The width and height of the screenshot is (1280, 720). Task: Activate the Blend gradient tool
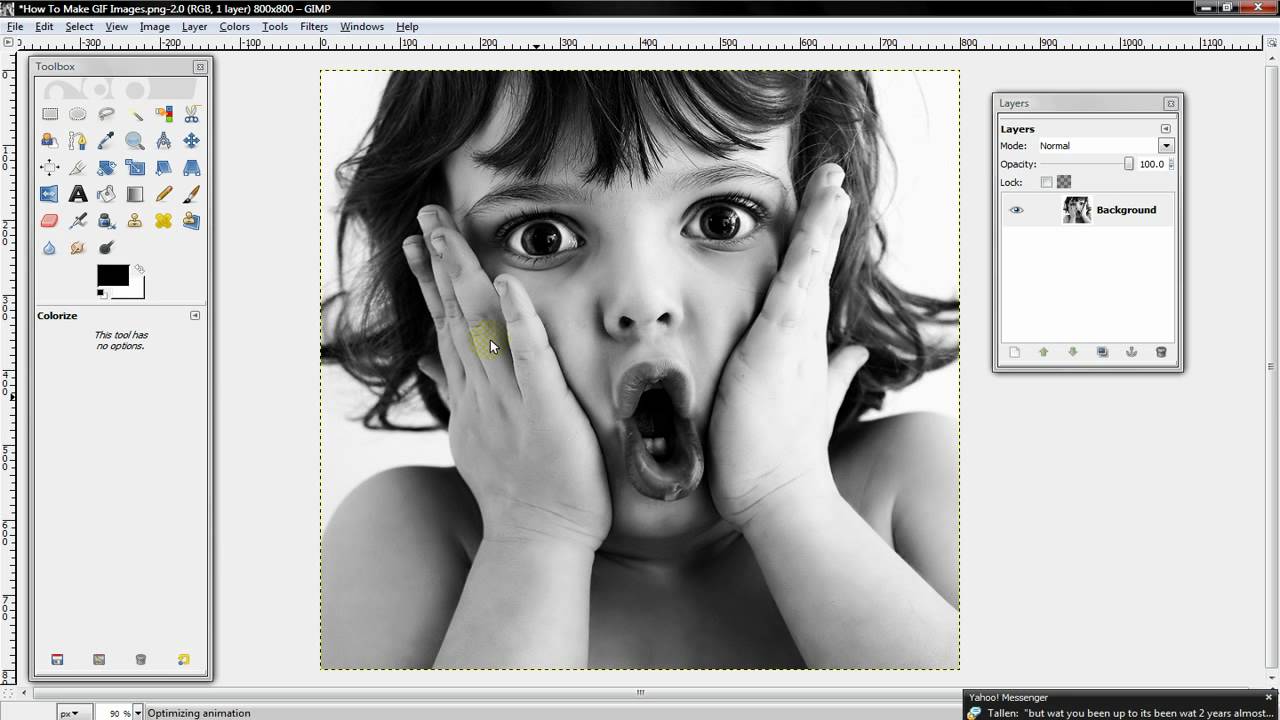(x=134, y=194)
